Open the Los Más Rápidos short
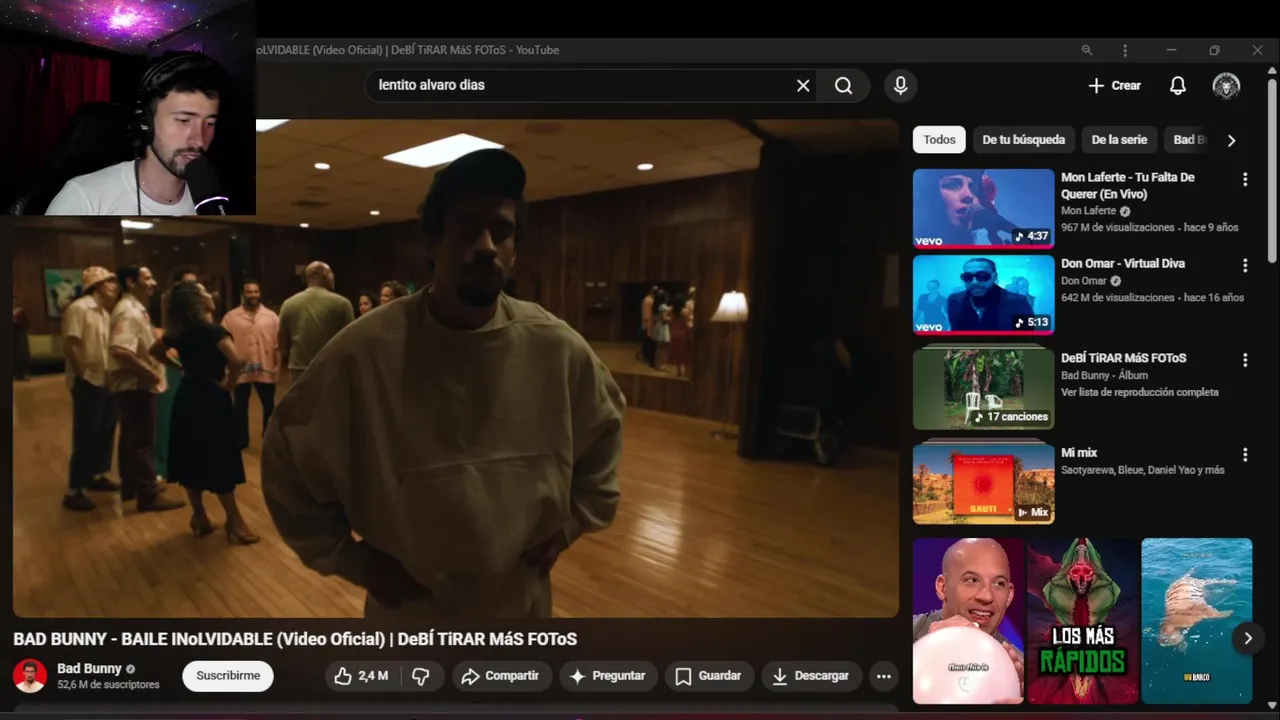Image resolution: width=1280 pixels, height=720 pixels. pyautogui.click(x=1083, y=621)
